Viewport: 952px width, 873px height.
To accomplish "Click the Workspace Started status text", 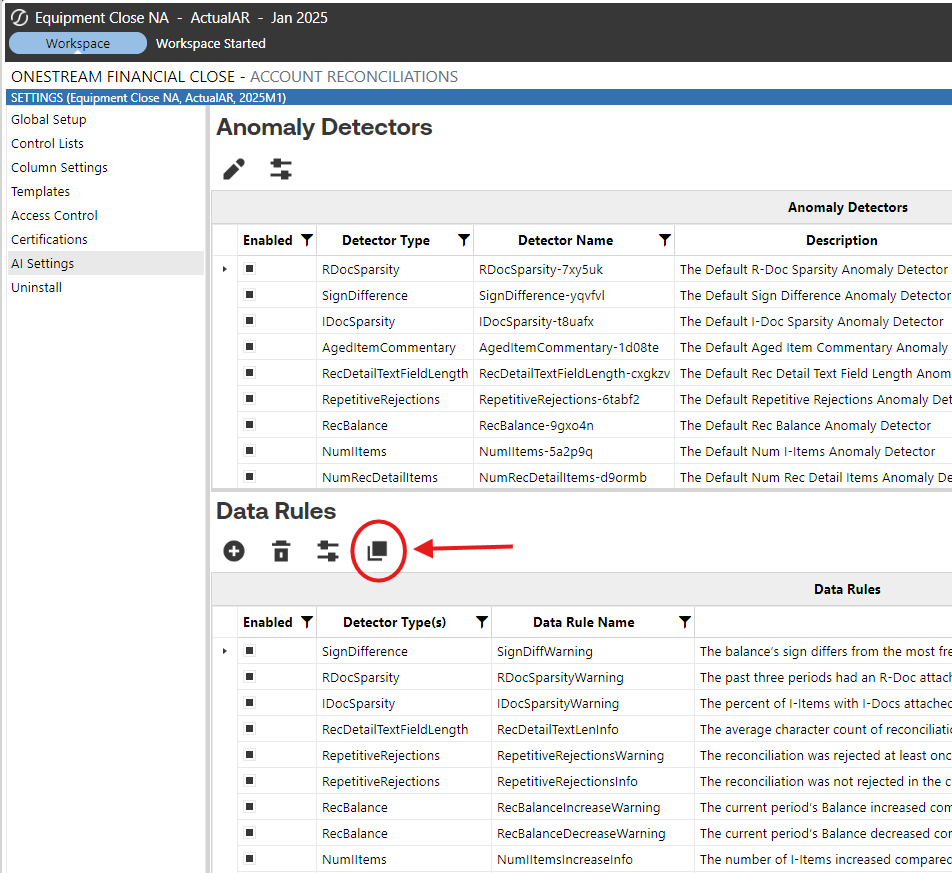I will pyautogui.click(x=211, y=44).
